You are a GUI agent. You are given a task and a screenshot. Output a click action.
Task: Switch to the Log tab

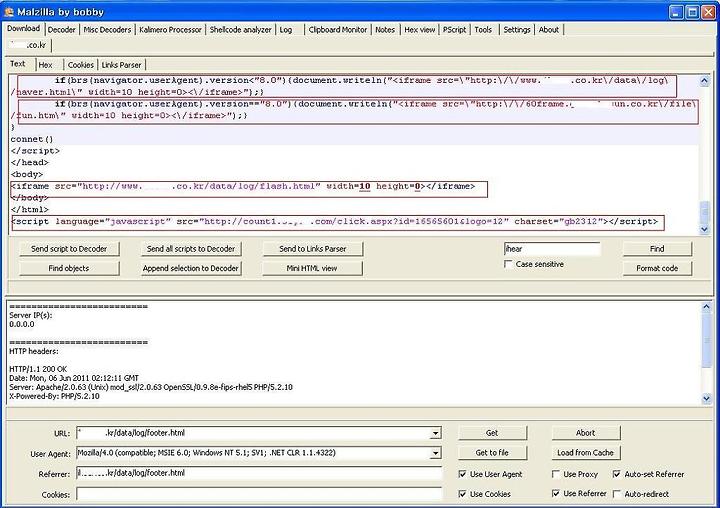[286, 30]
